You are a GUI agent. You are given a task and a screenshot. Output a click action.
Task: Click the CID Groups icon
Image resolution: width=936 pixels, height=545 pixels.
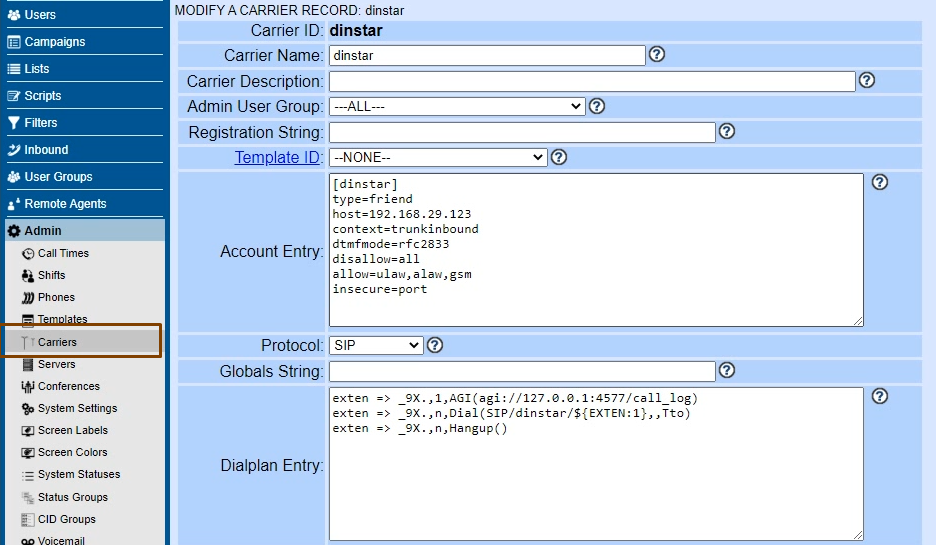tap(27, 520)
